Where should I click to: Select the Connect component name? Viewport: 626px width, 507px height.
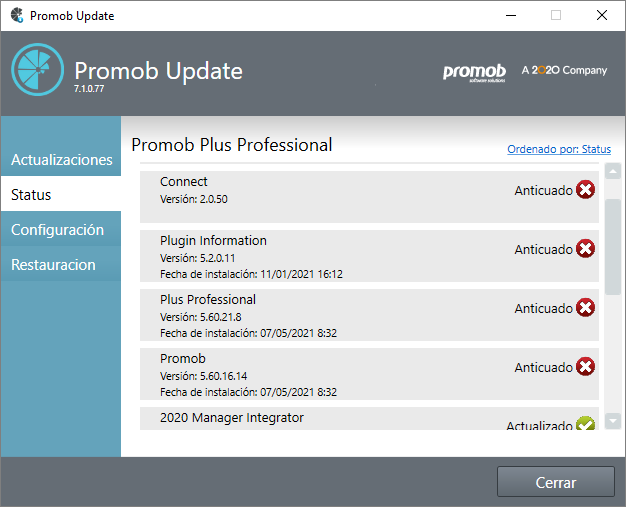pos(184,182)
